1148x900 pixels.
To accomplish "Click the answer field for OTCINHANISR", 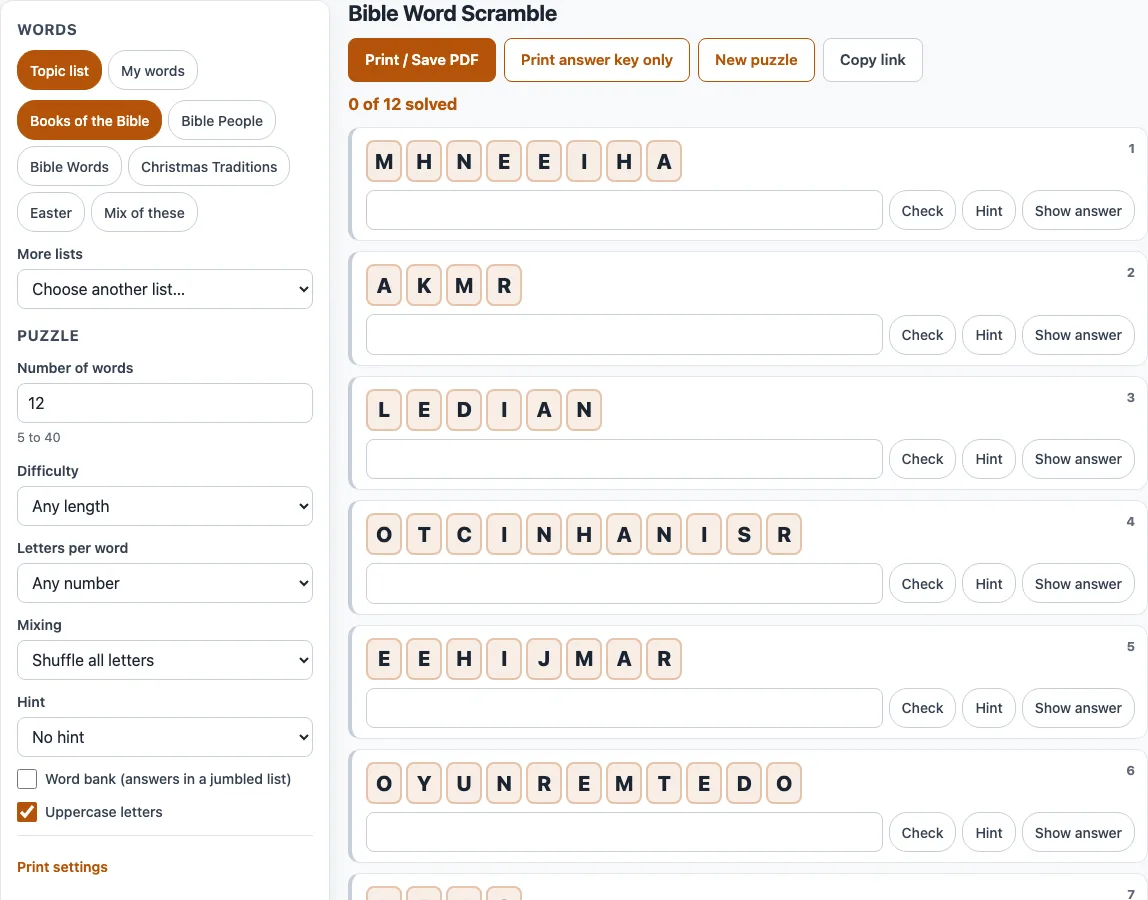I will [625, 584].
